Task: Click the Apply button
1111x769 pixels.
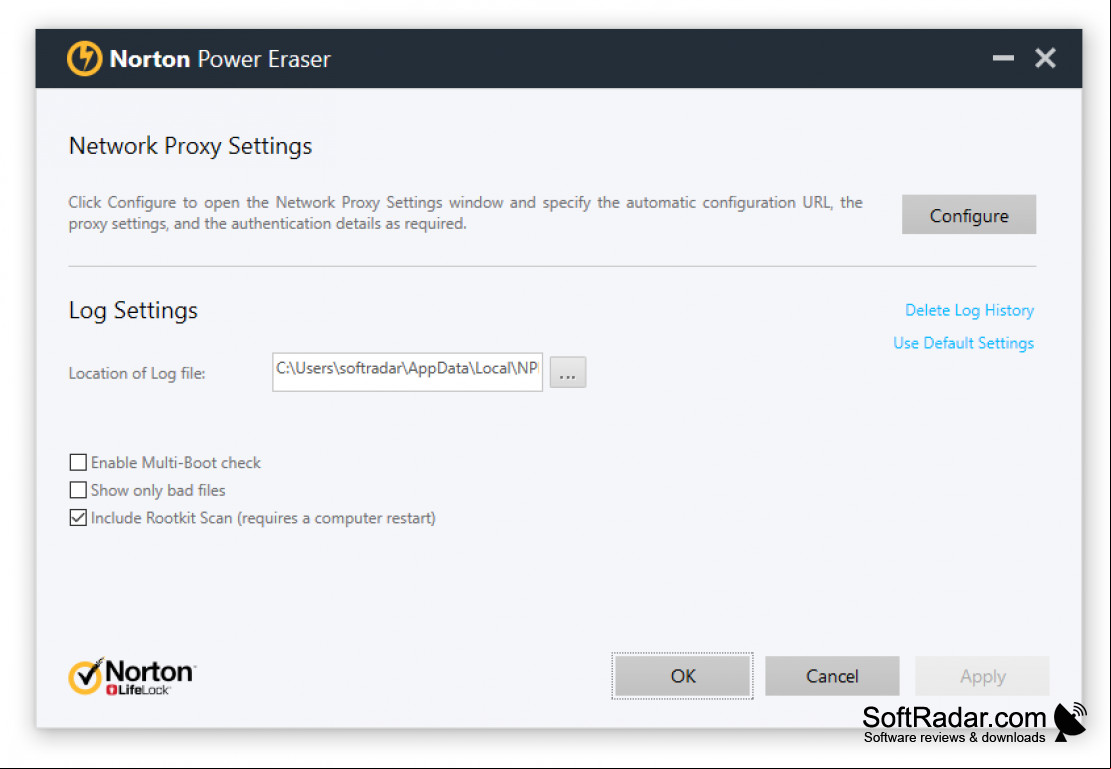Action: (982, 676)
